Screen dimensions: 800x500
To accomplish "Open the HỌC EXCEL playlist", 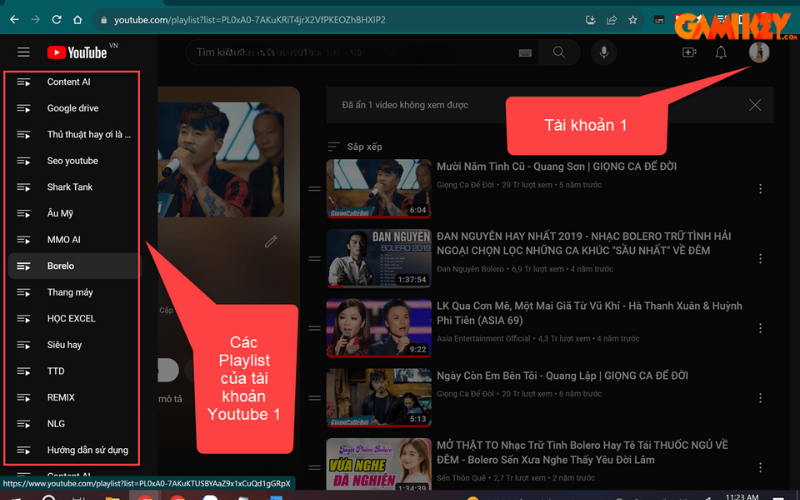I will pyautogui.click(x=72, y=318).
